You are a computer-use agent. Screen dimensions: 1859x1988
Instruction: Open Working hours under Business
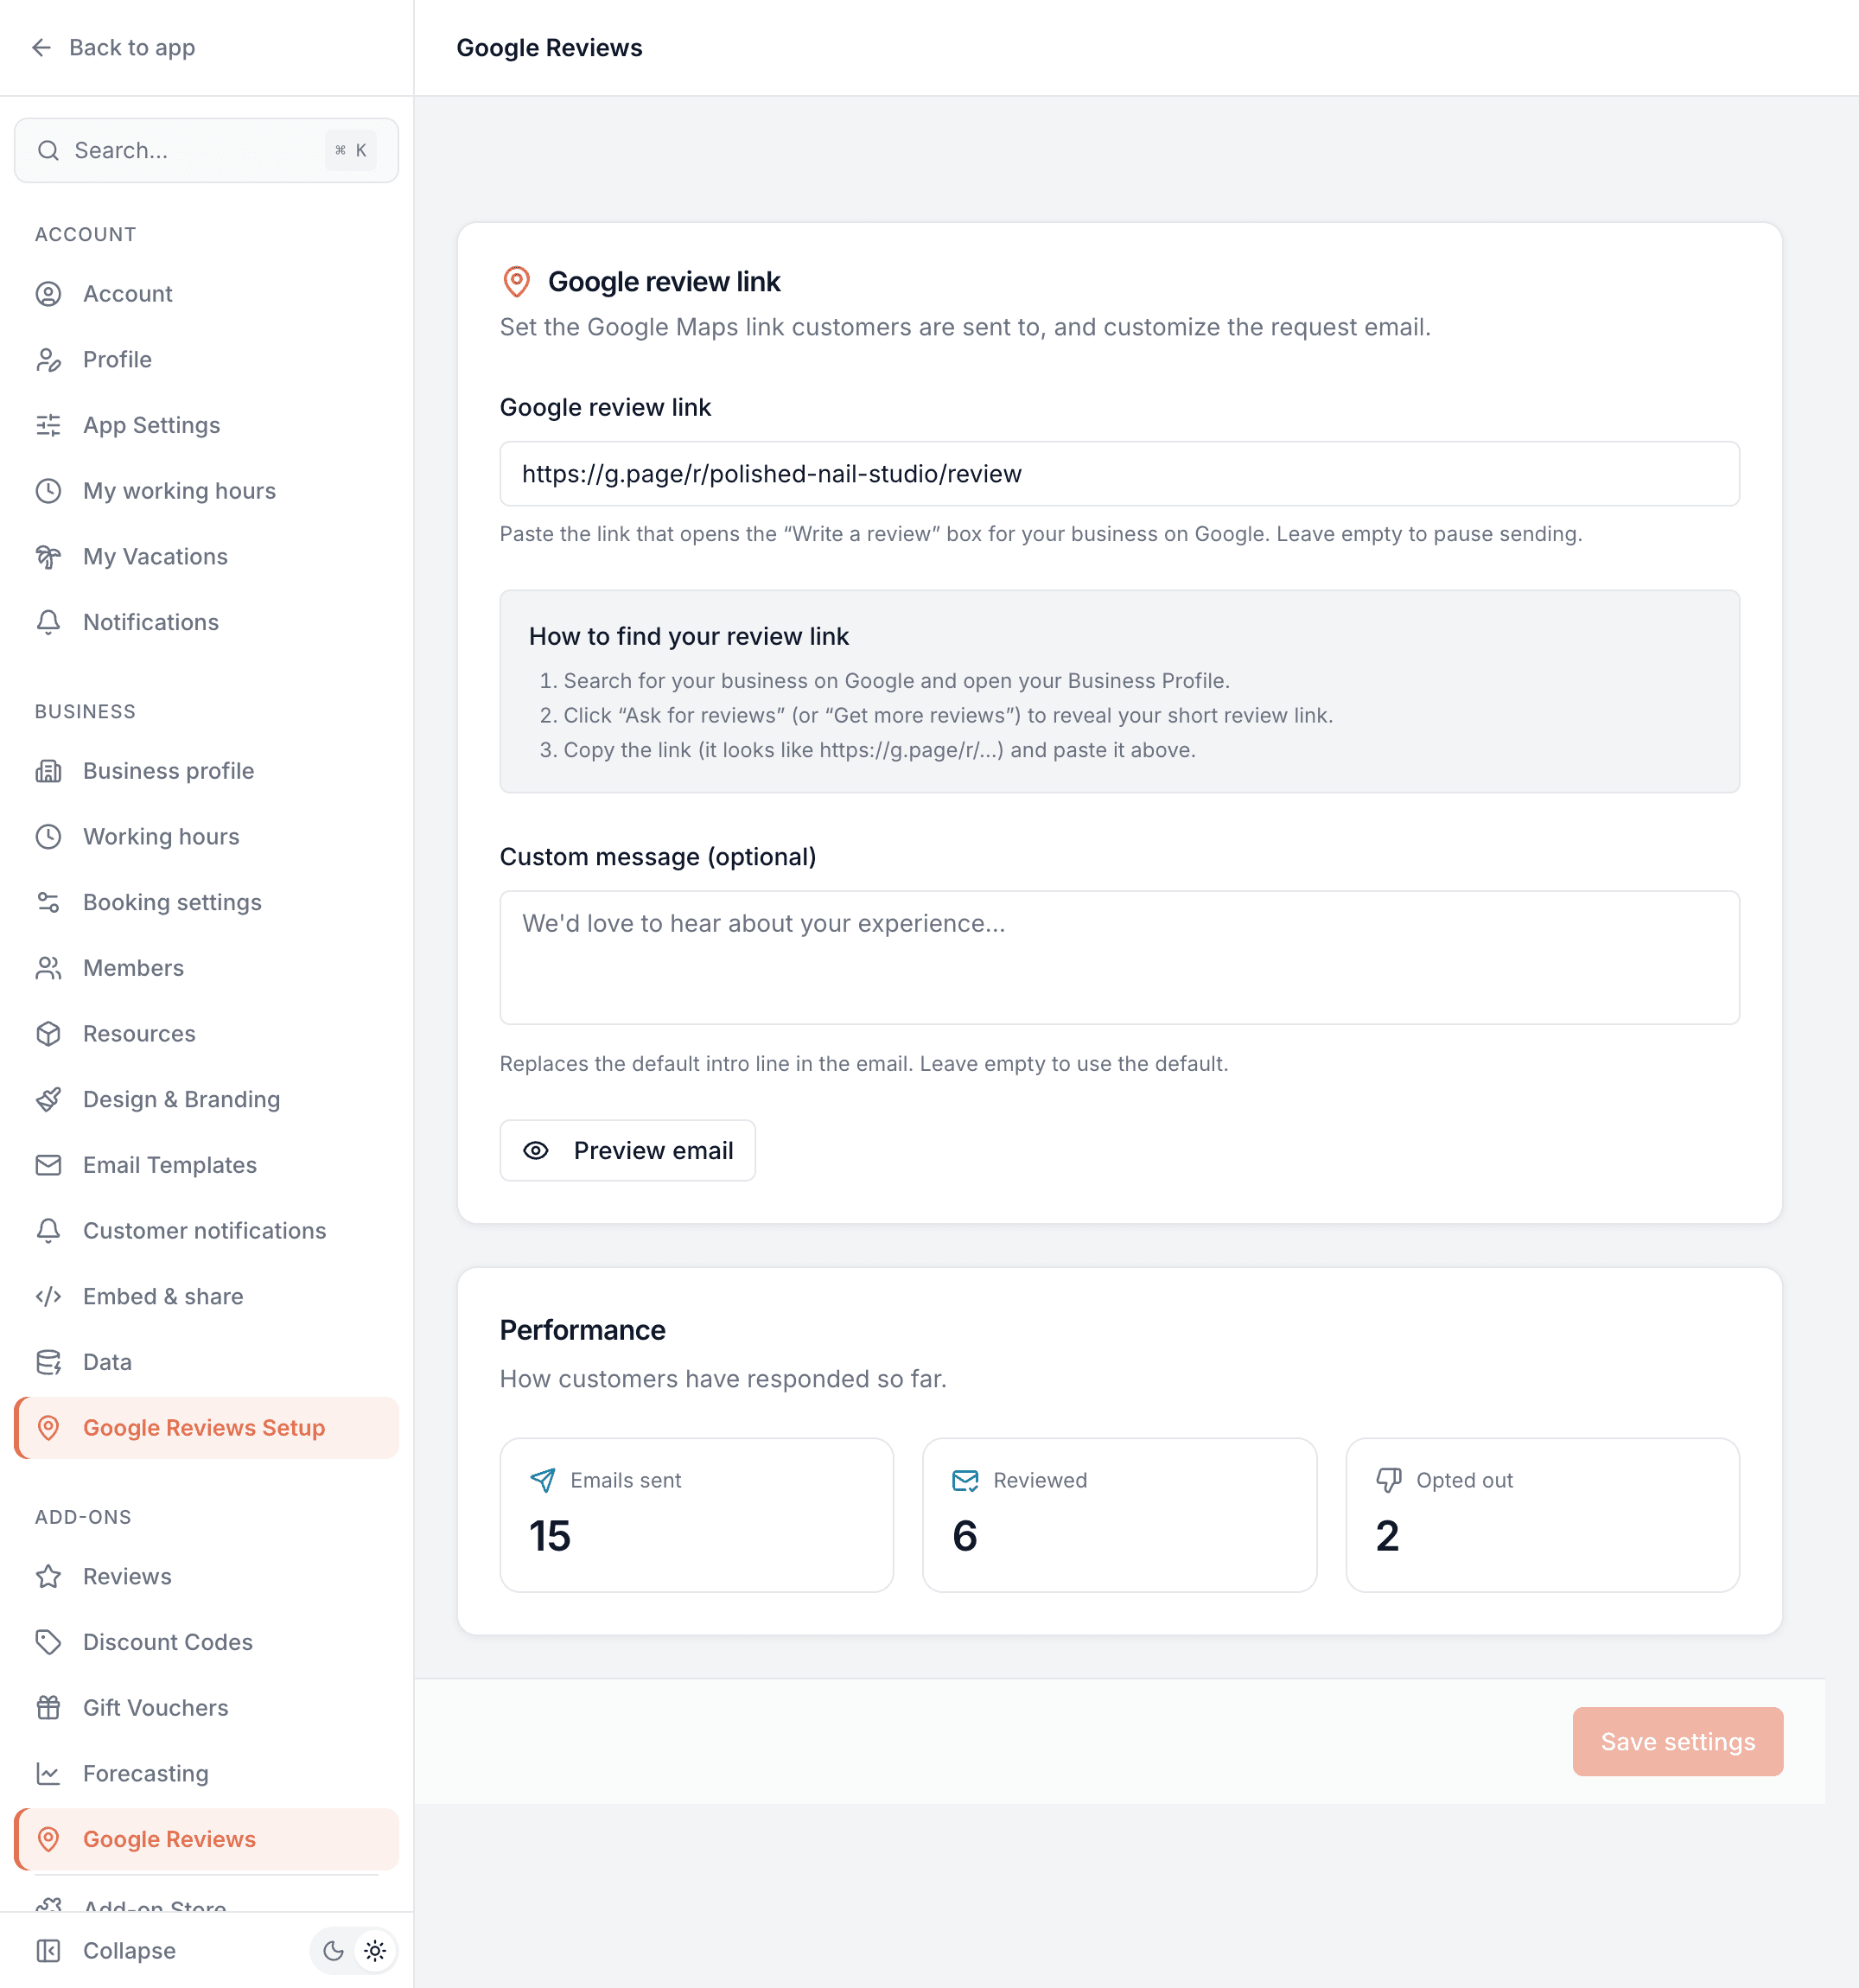206,836
